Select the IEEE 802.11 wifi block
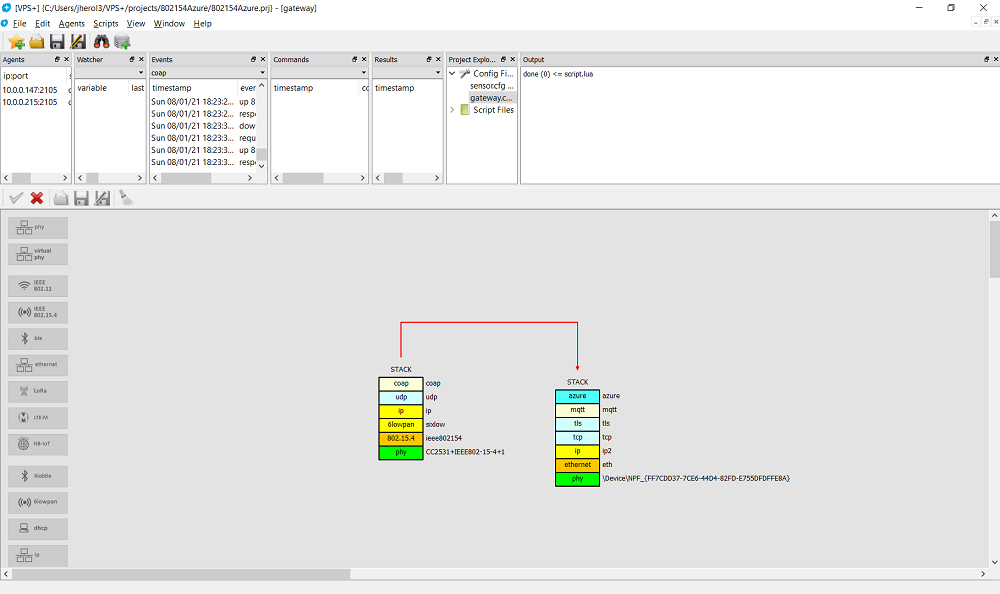Viewport: 1000px width, 594px height. click(39, 285)
